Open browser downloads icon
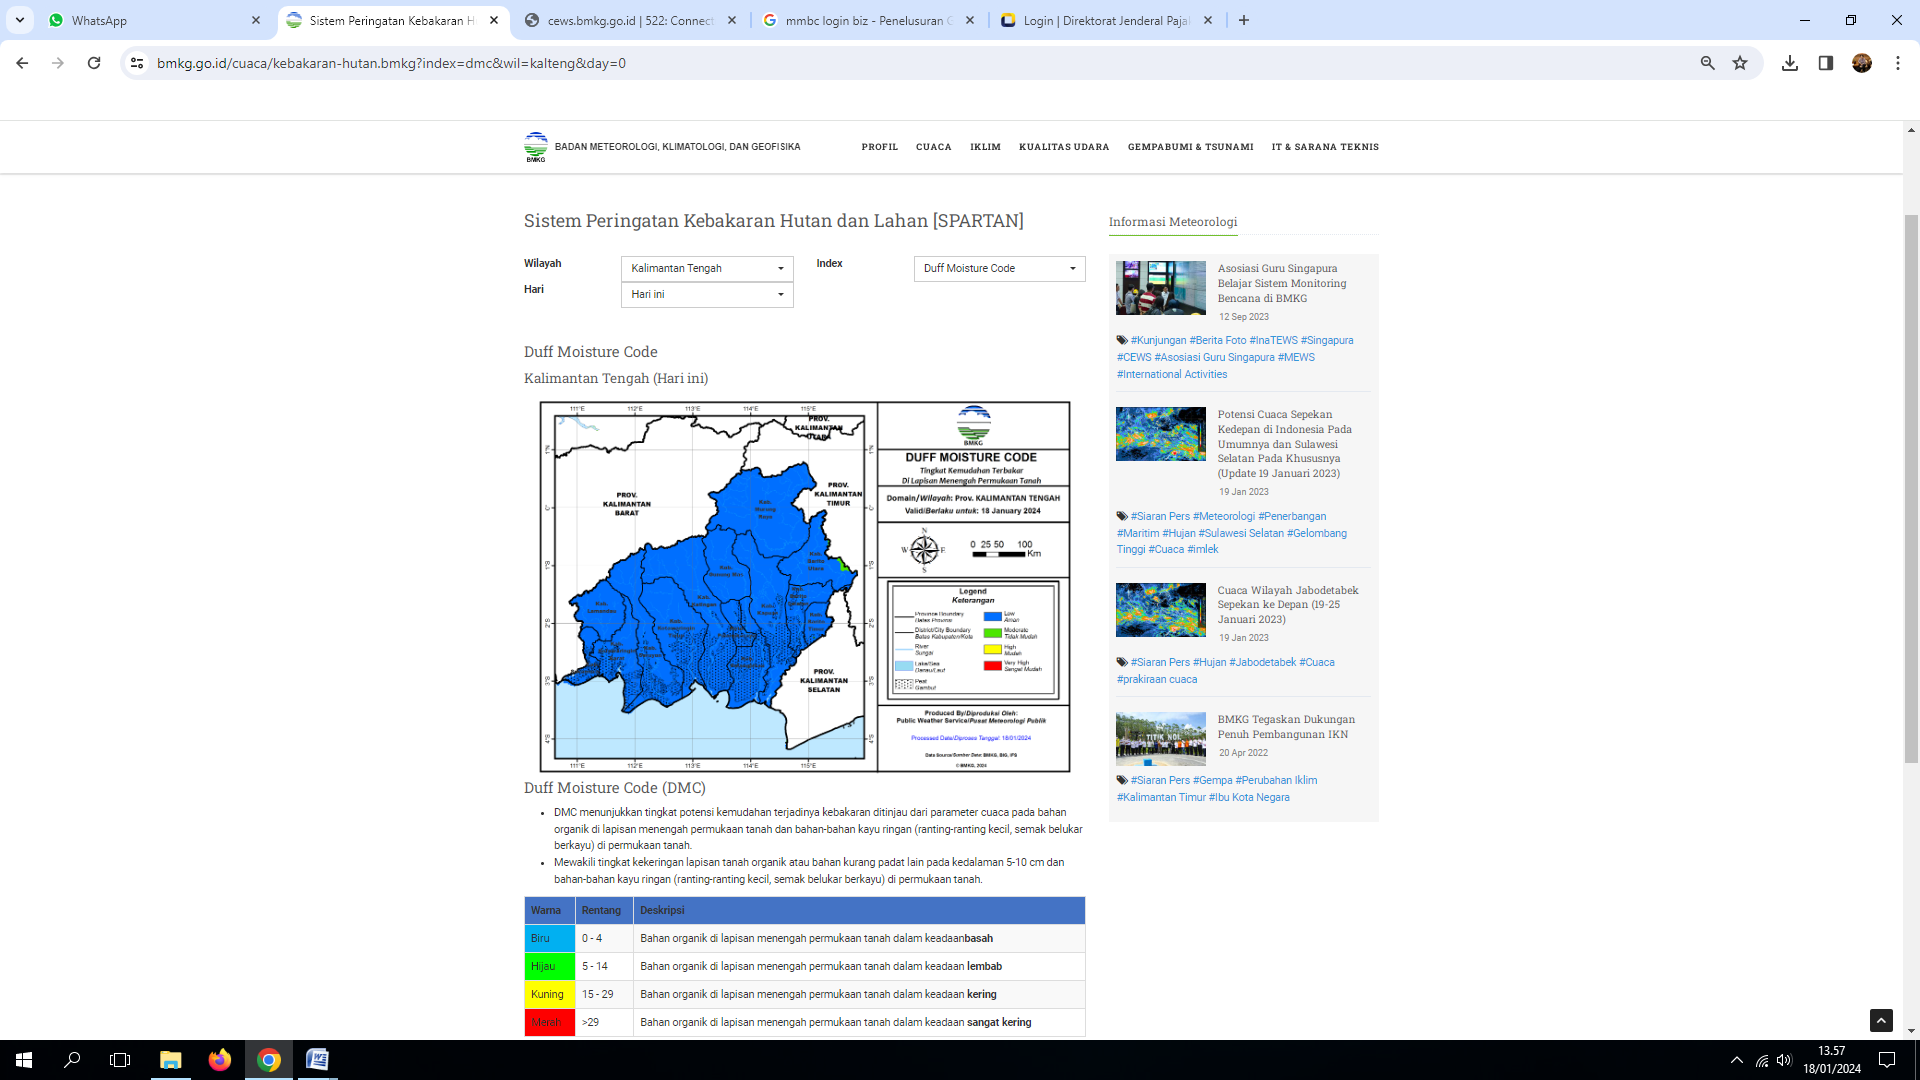Screen dimensions: 1920x1080 1790,63
